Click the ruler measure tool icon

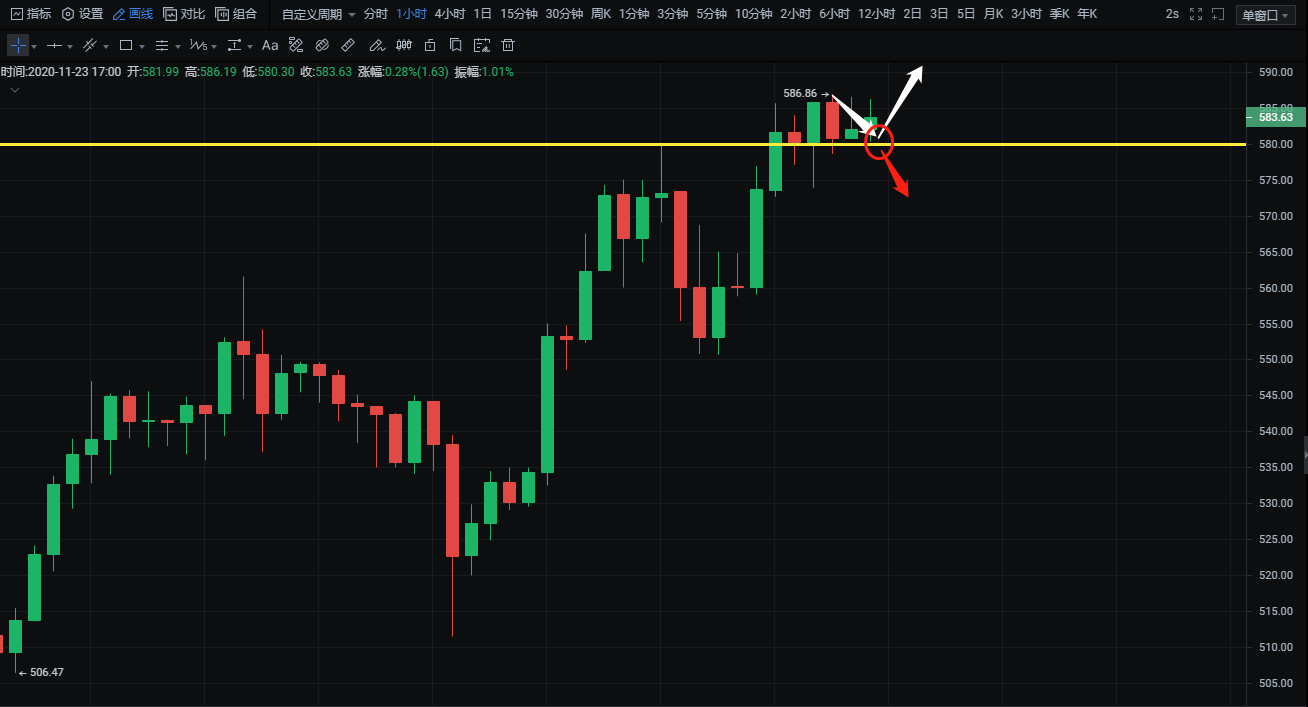tap(348, 46)
